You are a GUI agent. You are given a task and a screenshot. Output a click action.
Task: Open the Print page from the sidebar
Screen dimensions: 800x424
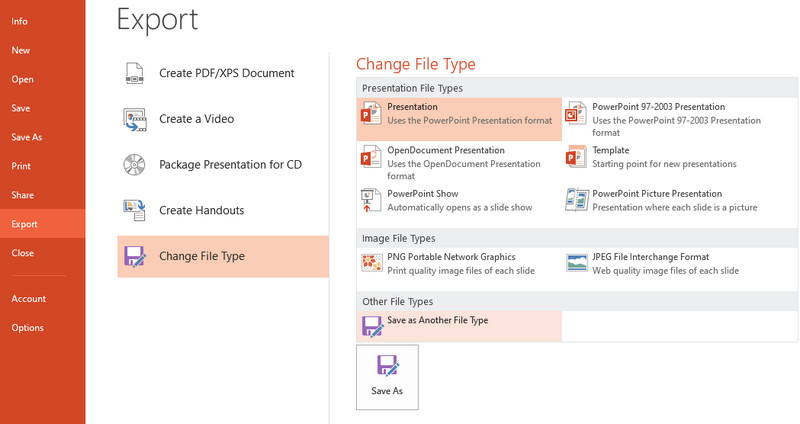point(21,166)
